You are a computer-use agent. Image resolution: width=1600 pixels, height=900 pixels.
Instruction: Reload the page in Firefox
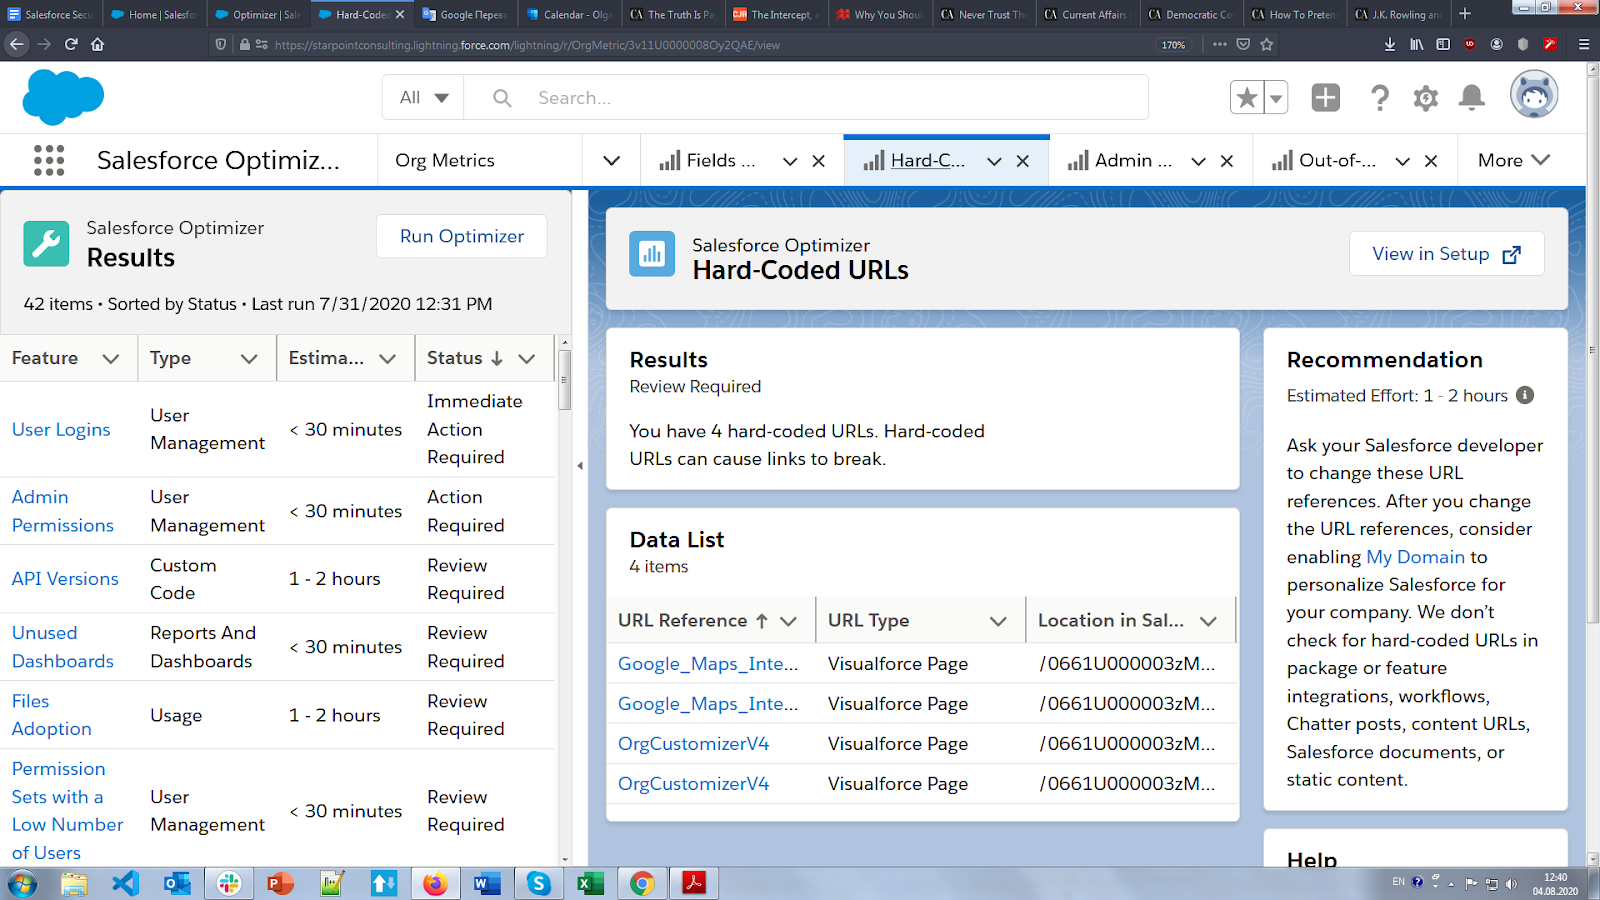(71, 44)
